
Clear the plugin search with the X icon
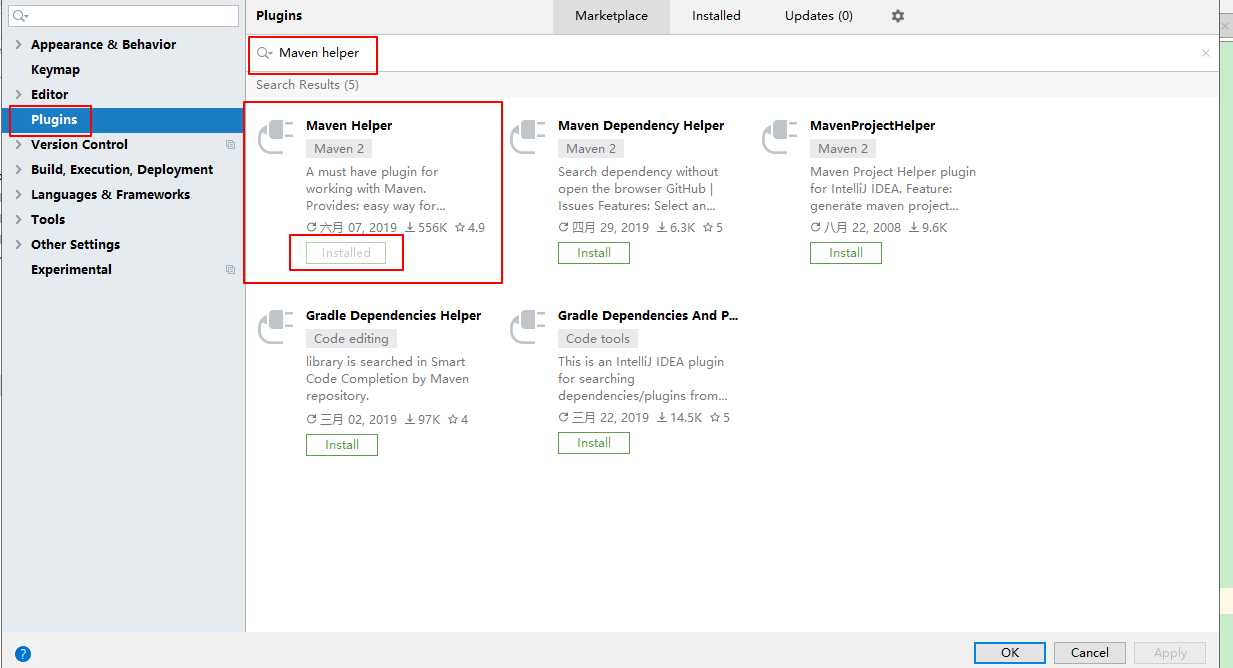click(x=1206, y=53)
